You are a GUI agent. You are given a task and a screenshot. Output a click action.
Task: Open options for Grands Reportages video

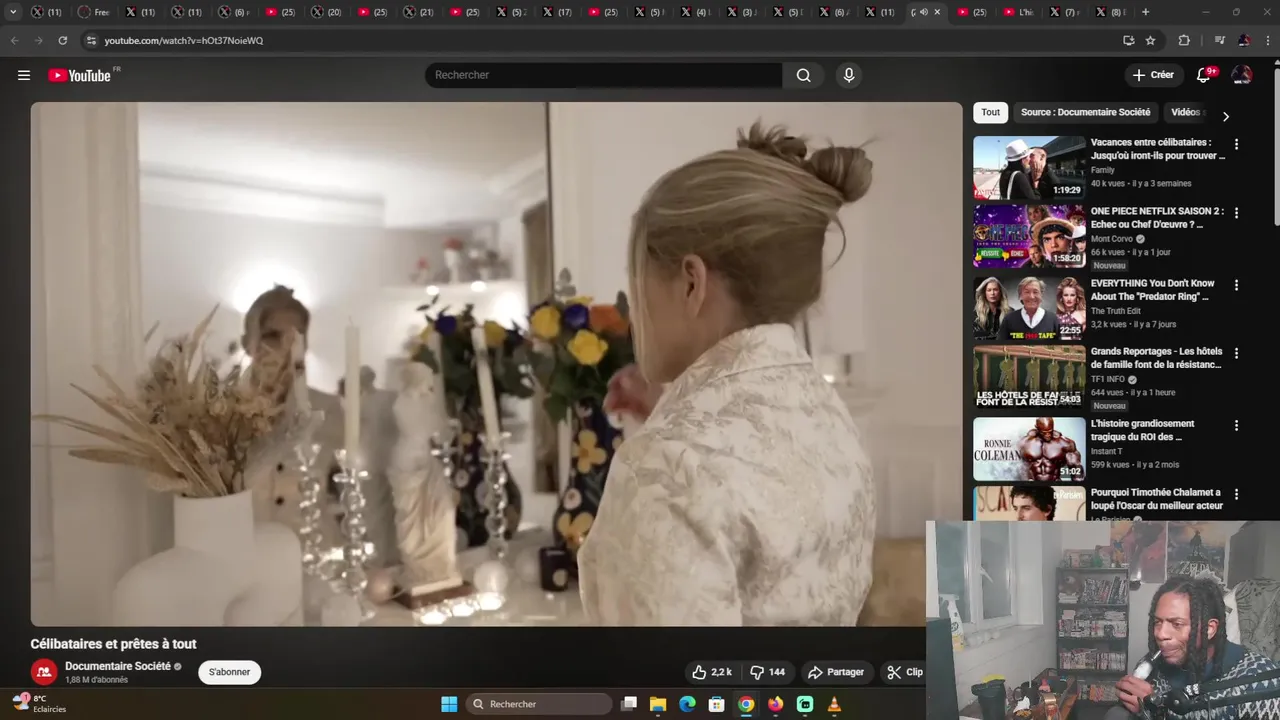coord(1236,353)
